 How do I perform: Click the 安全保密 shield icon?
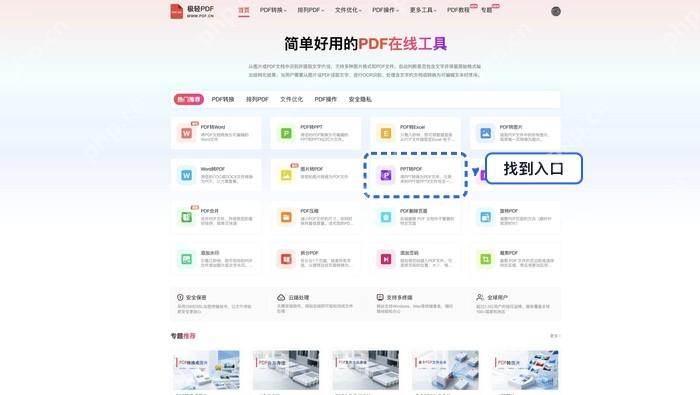[x=180, y=297]
